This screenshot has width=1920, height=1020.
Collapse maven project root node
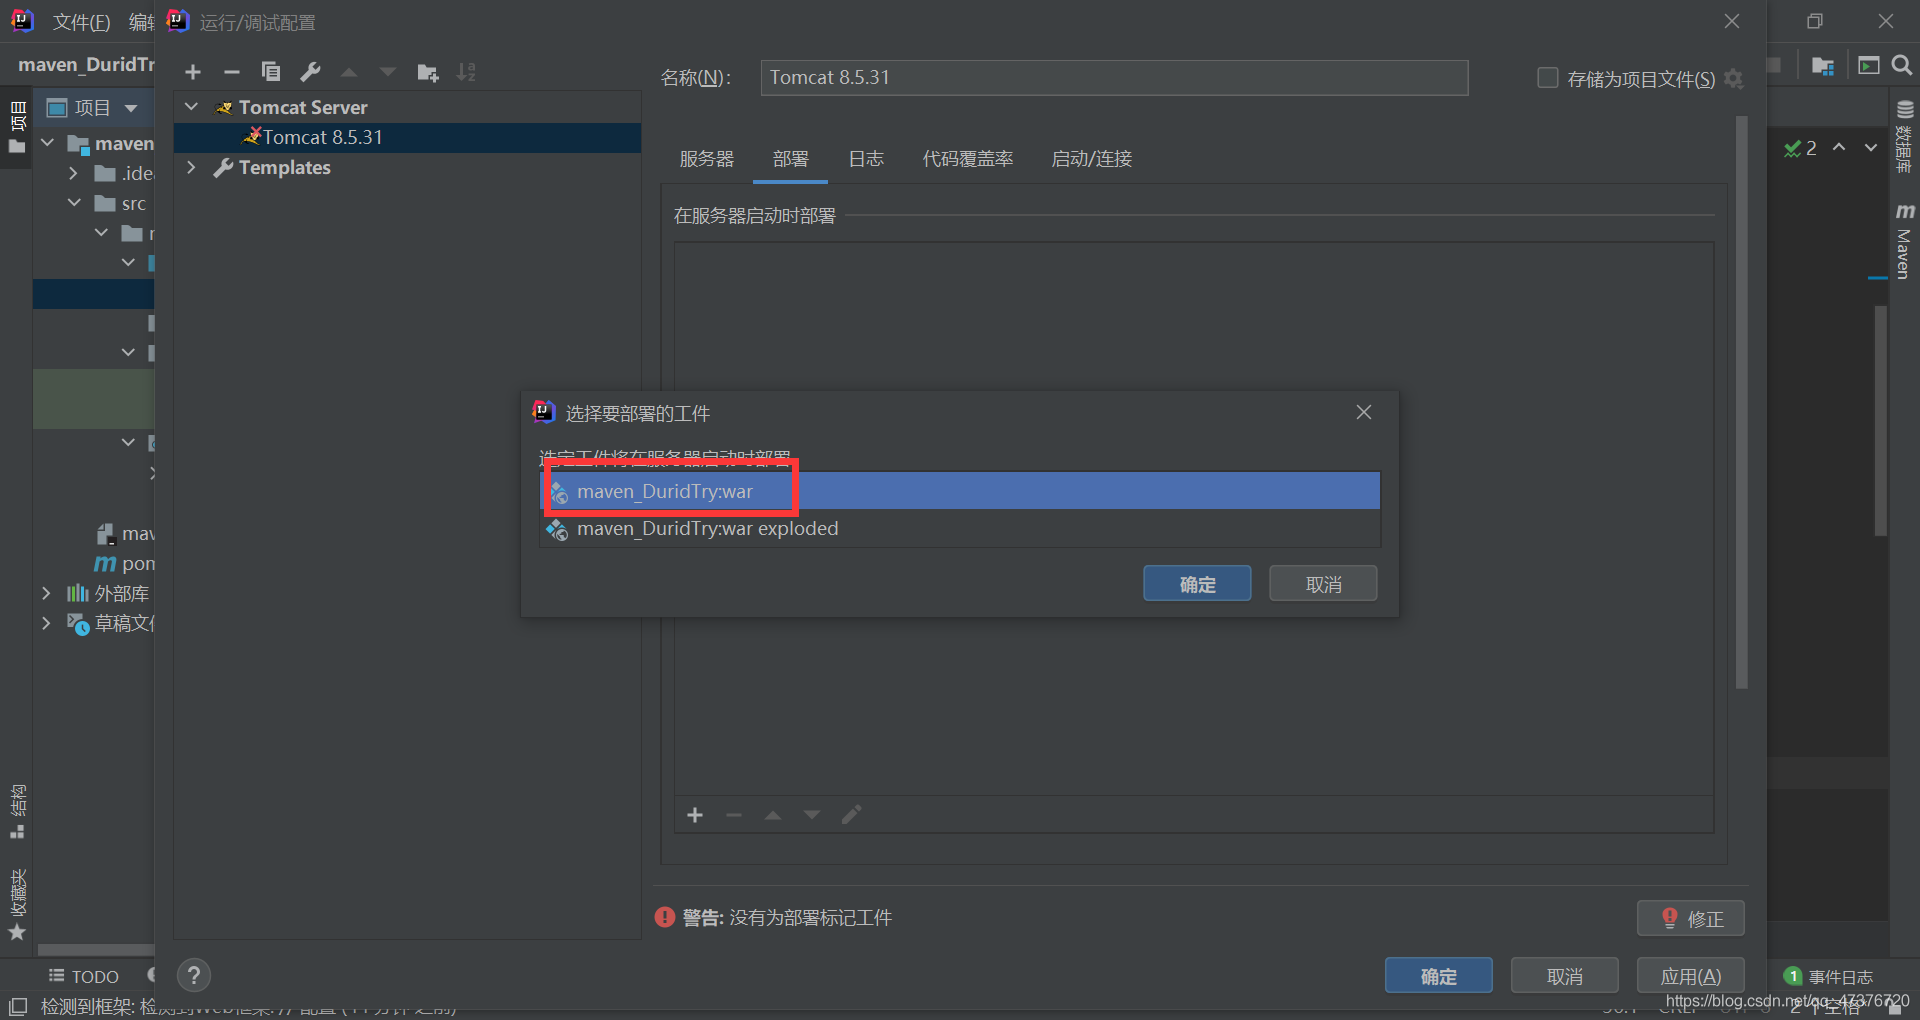point(47,143)
